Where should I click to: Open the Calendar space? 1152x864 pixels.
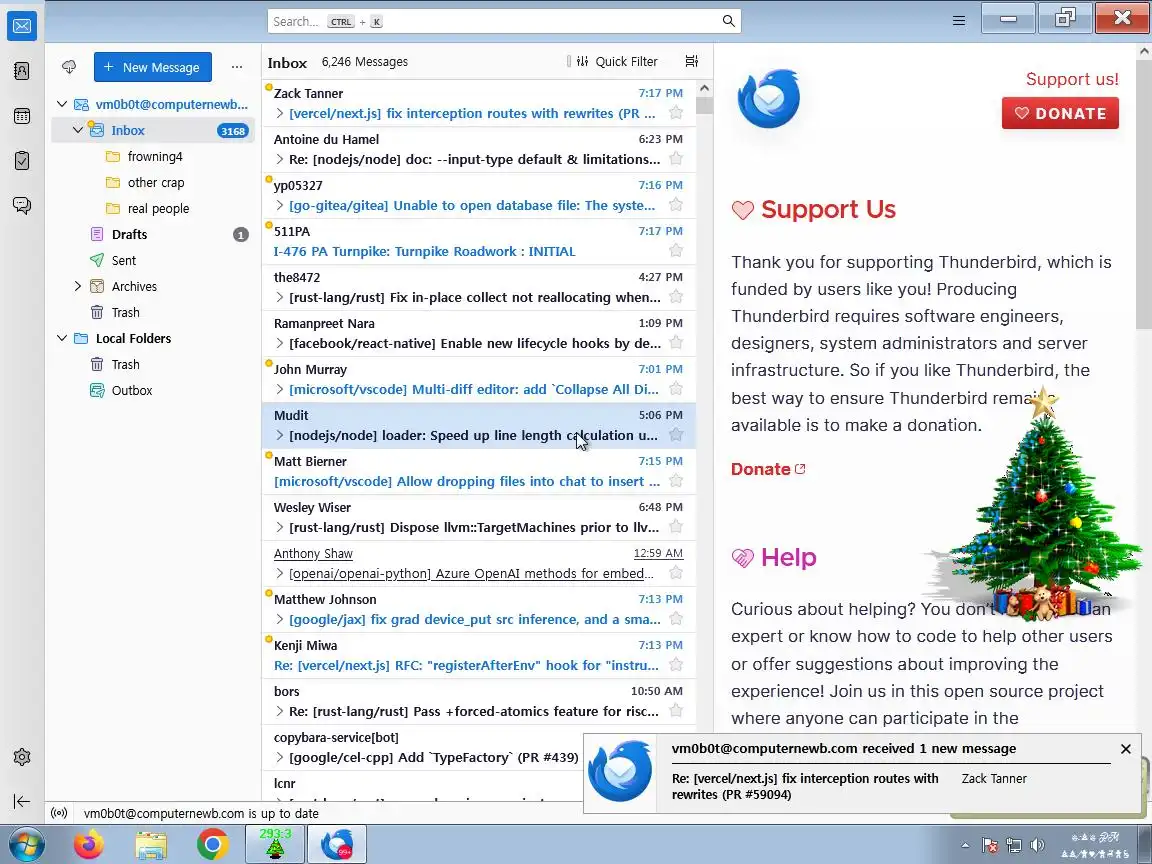coord(22,115)
